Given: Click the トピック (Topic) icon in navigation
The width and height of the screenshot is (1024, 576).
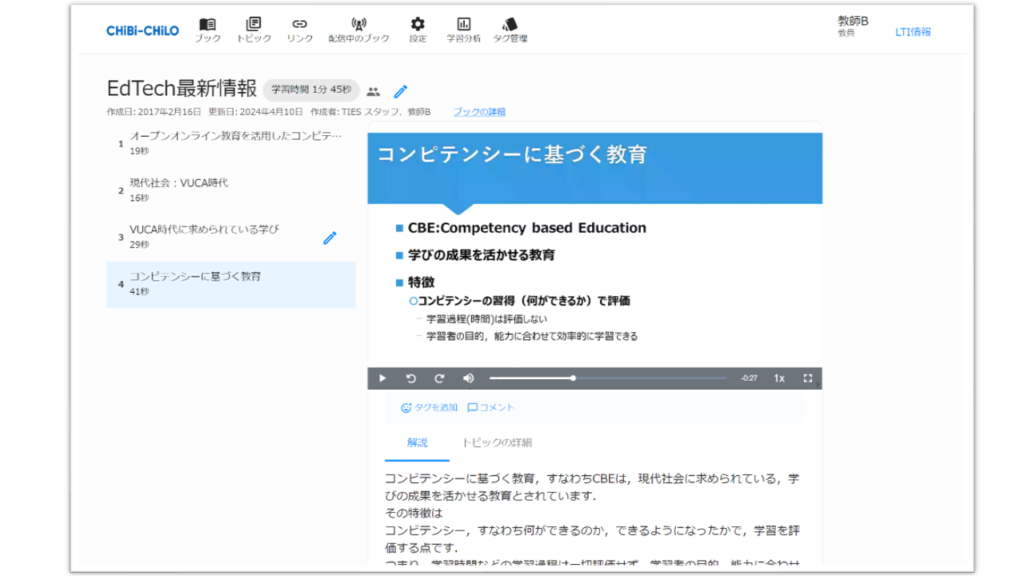Looking at the screenshot, I should [253, 25].
